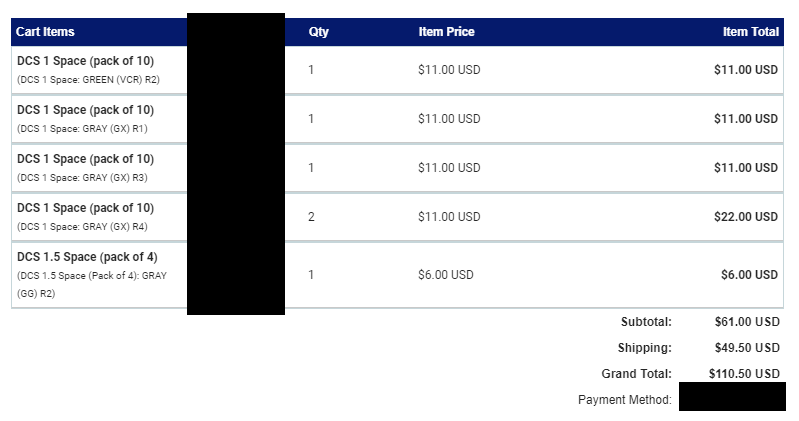
Task: Click the Cart Items column header
Action: pos(45,32)
